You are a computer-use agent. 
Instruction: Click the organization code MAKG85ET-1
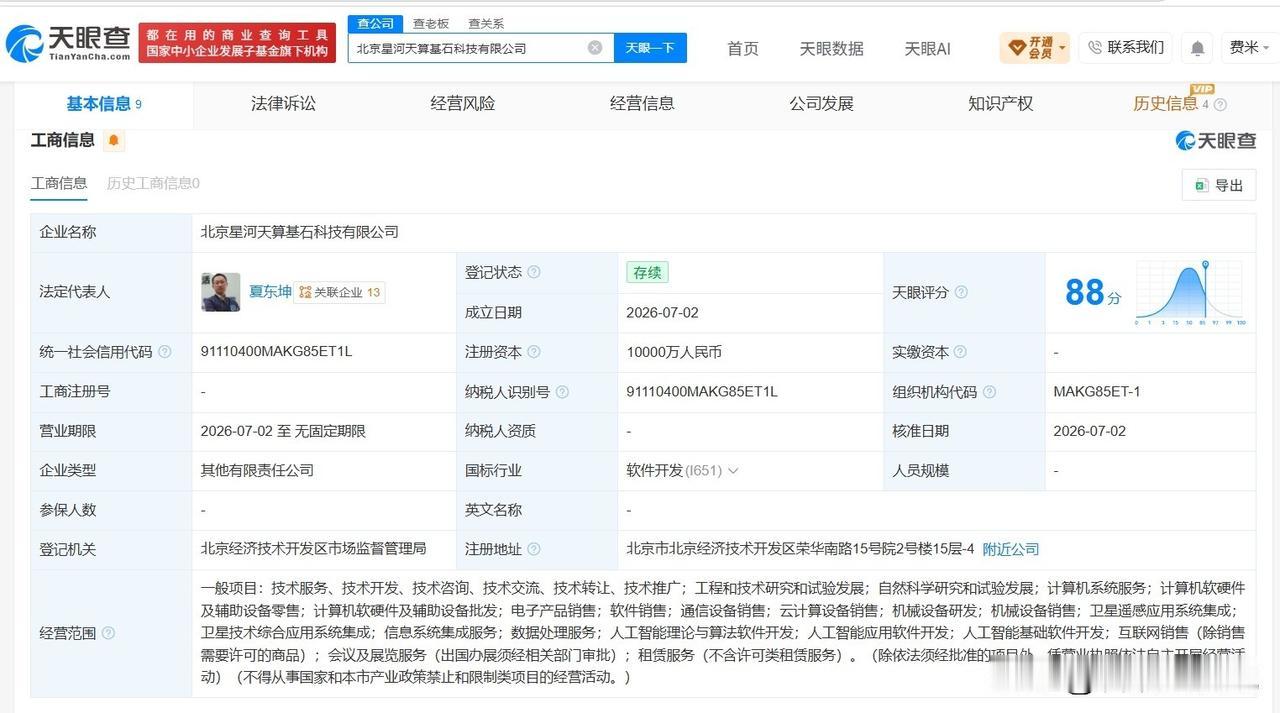(x=1097, y=392)
